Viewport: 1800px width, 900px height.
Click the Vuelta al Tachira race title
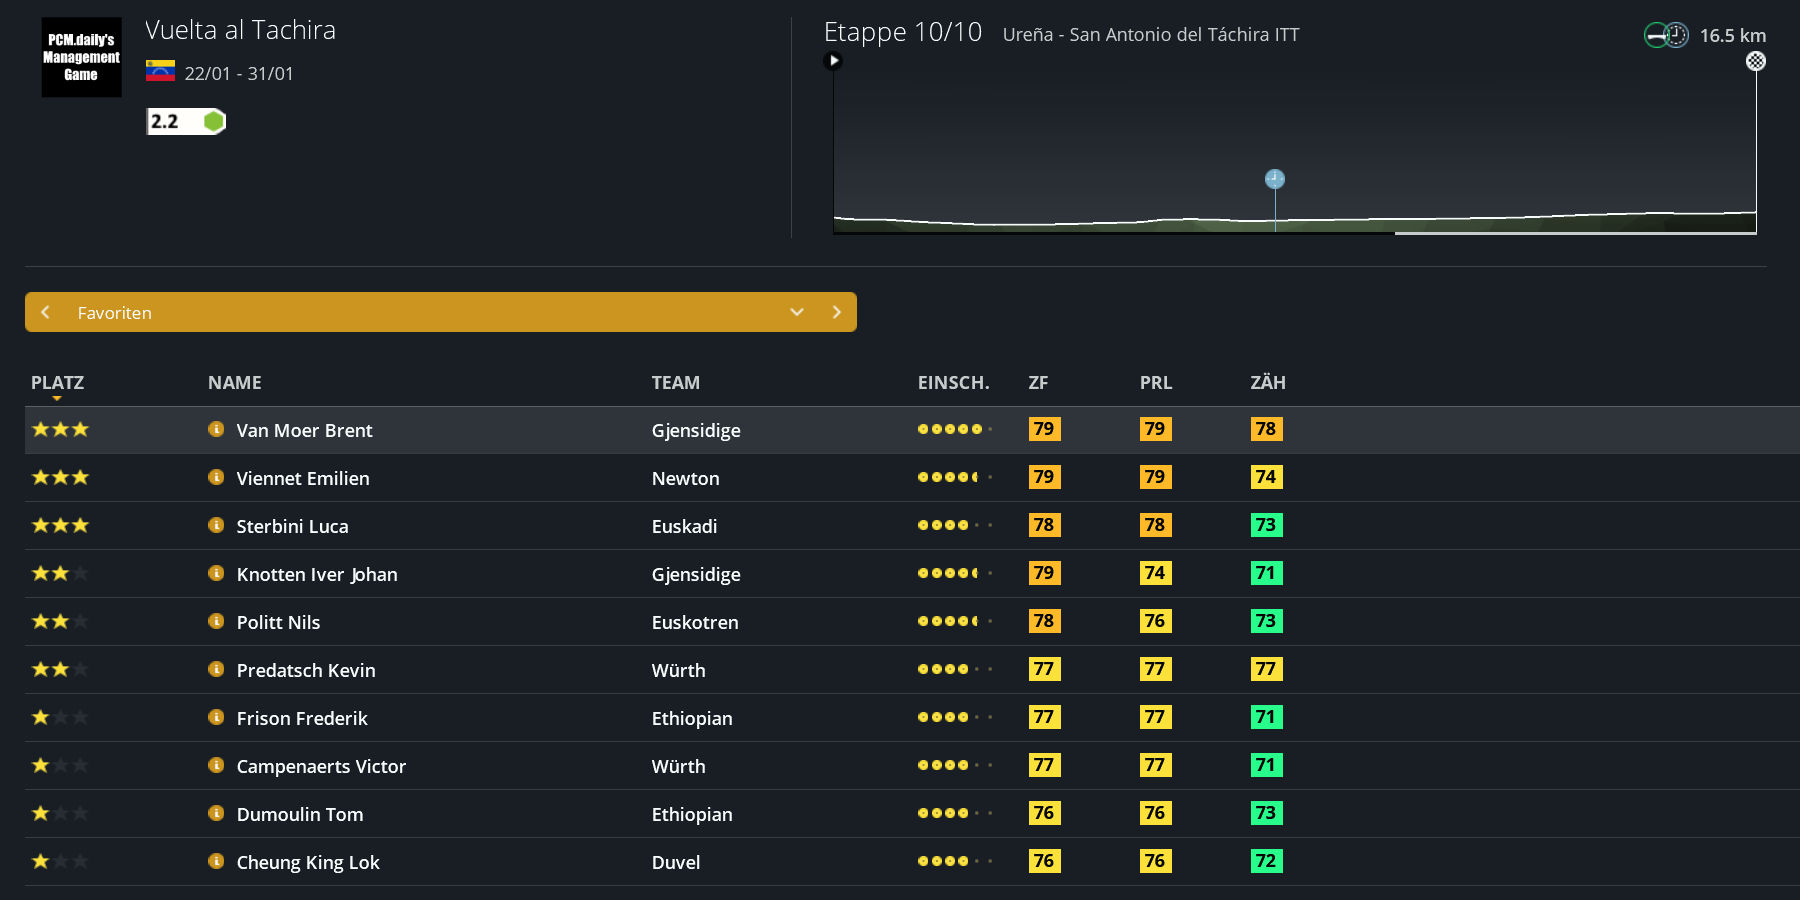(x=240, y=30)
